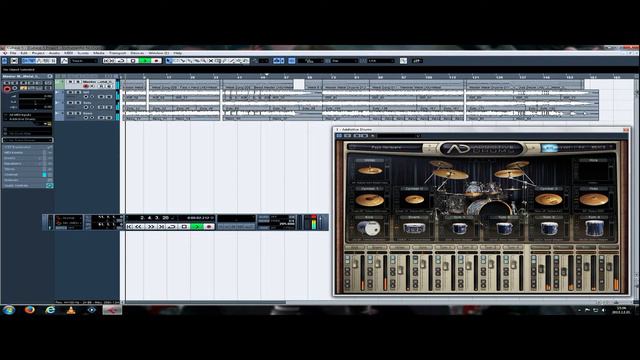Select the Mute X tool in toolbar
The image size is (640, 360).
coord(211,61)
